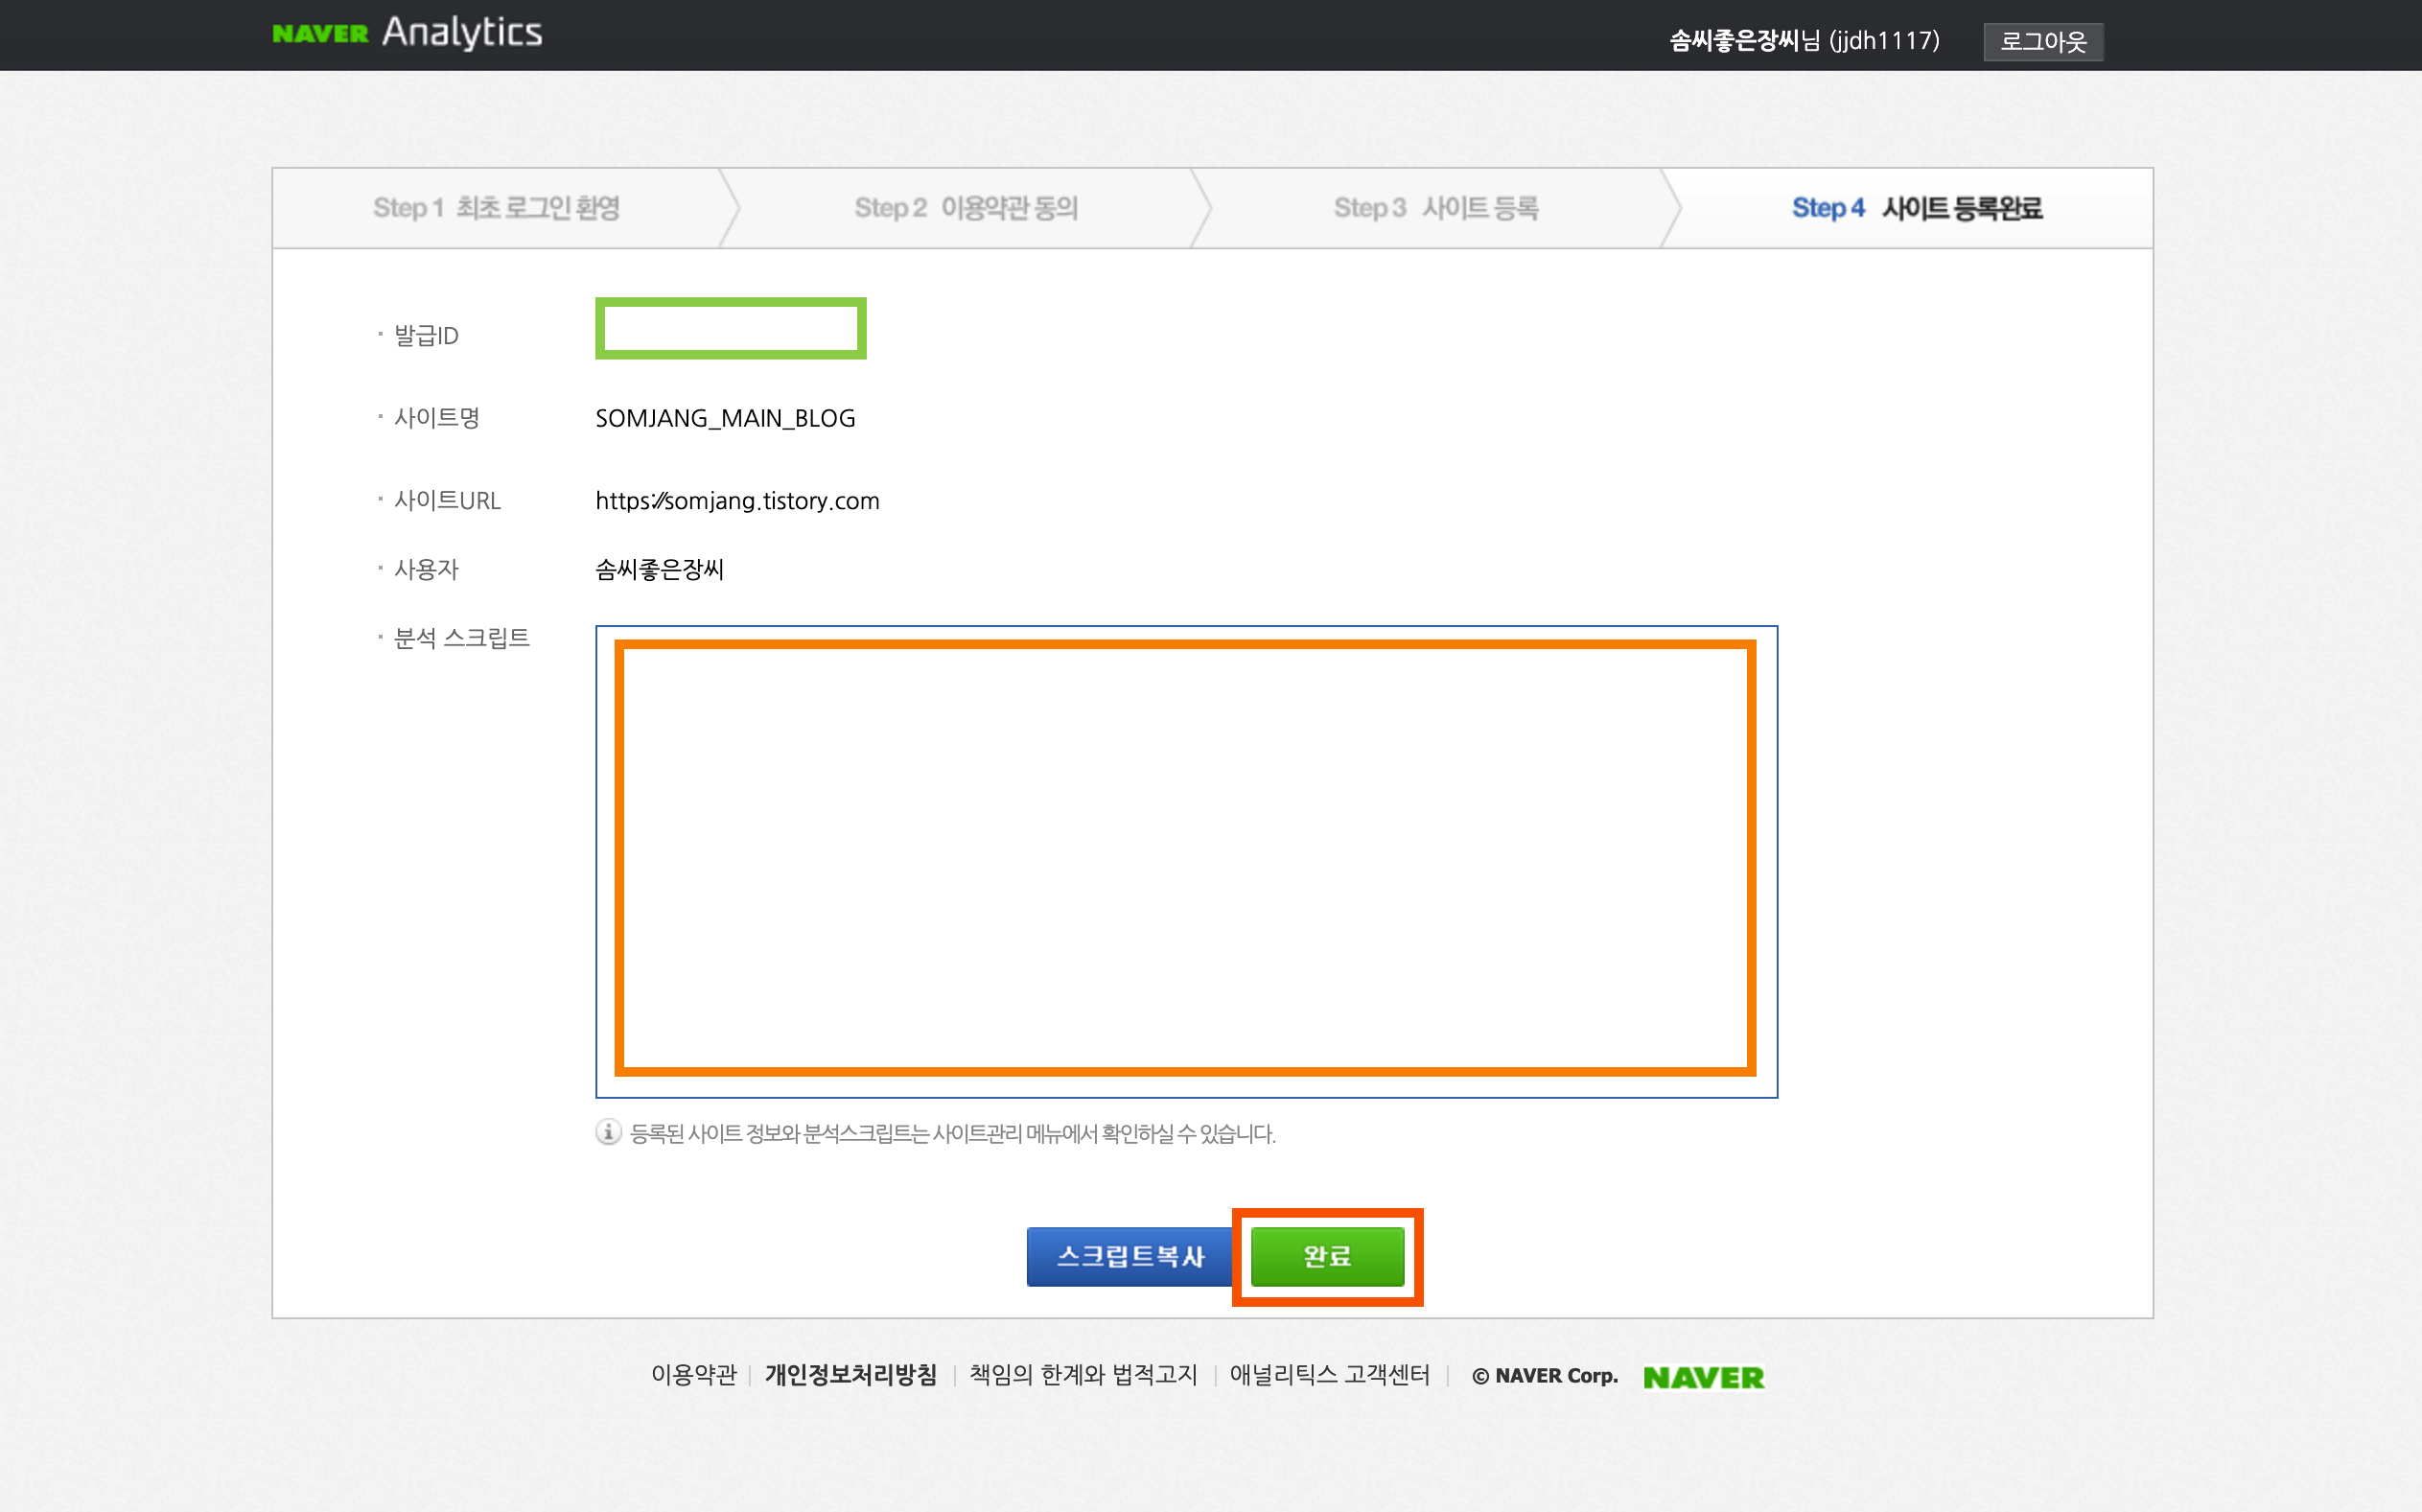Click the 사이트URL label
Image resolution: width=2422 pixels, height=1512 pixels.
[x=447, y=501]
